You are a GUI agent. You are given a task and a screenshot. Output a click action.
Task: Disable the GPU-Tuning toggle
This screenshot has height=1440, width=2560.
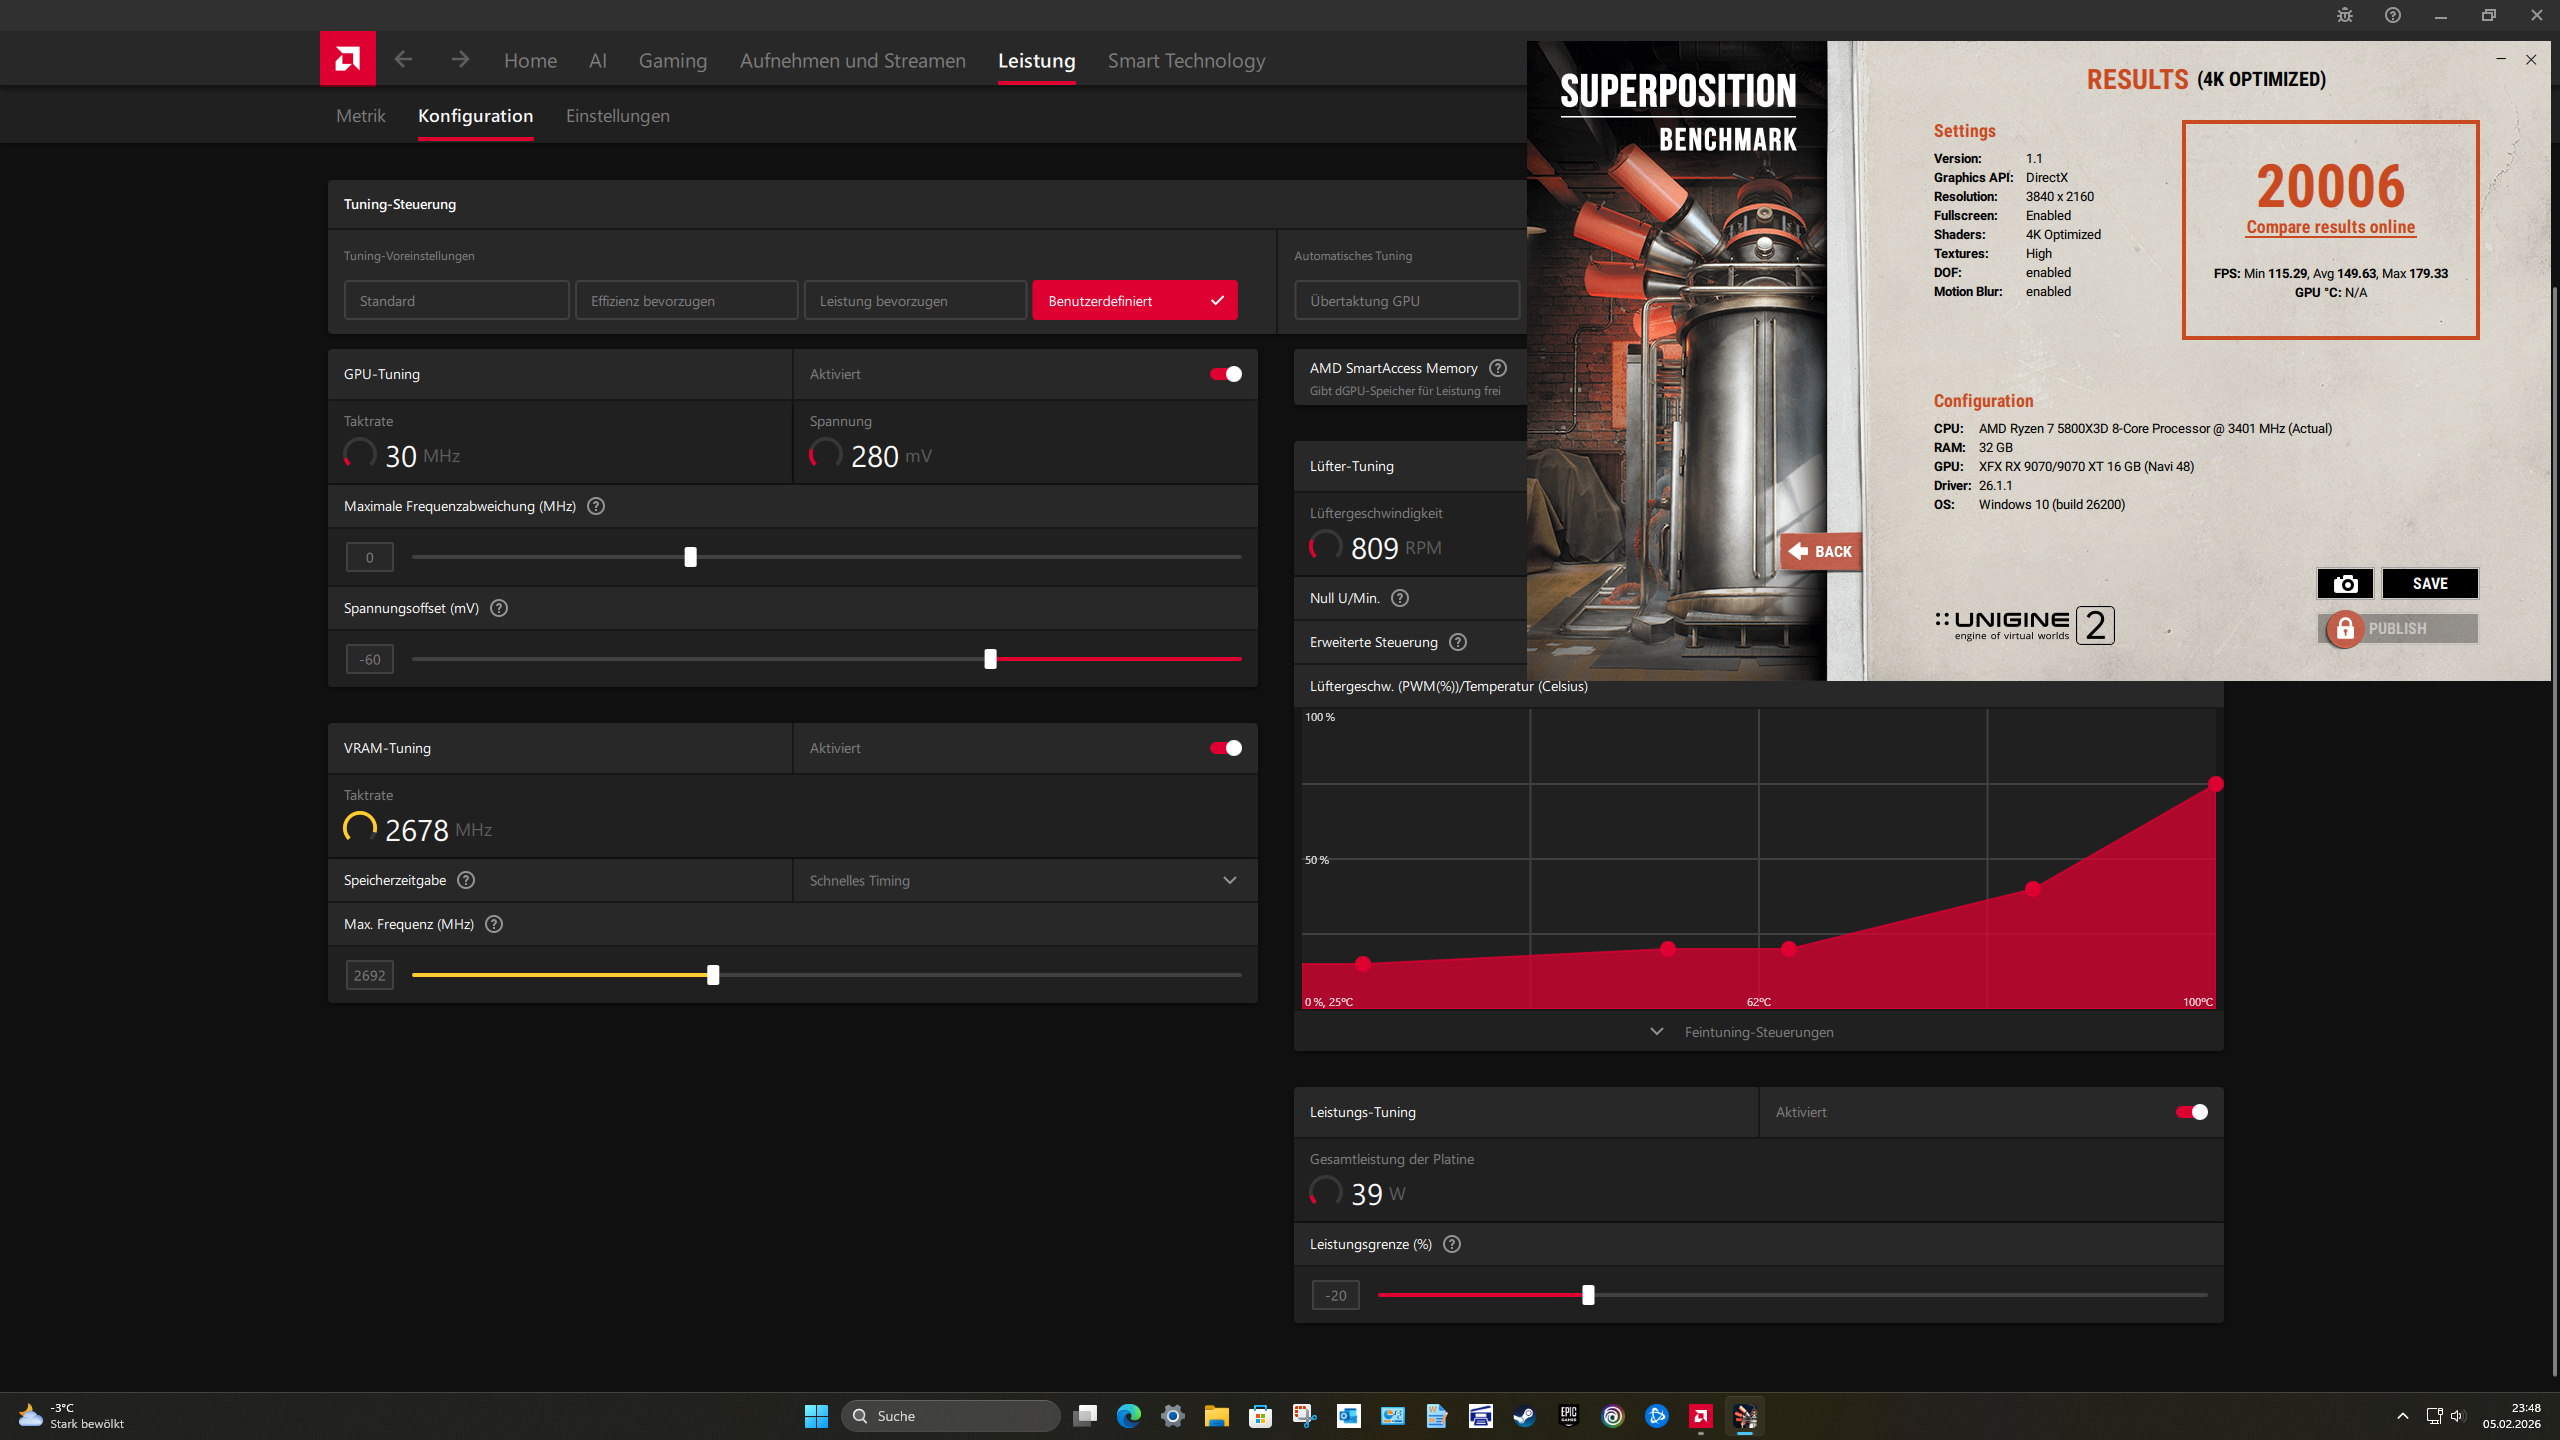click(x=1224, y=373)
